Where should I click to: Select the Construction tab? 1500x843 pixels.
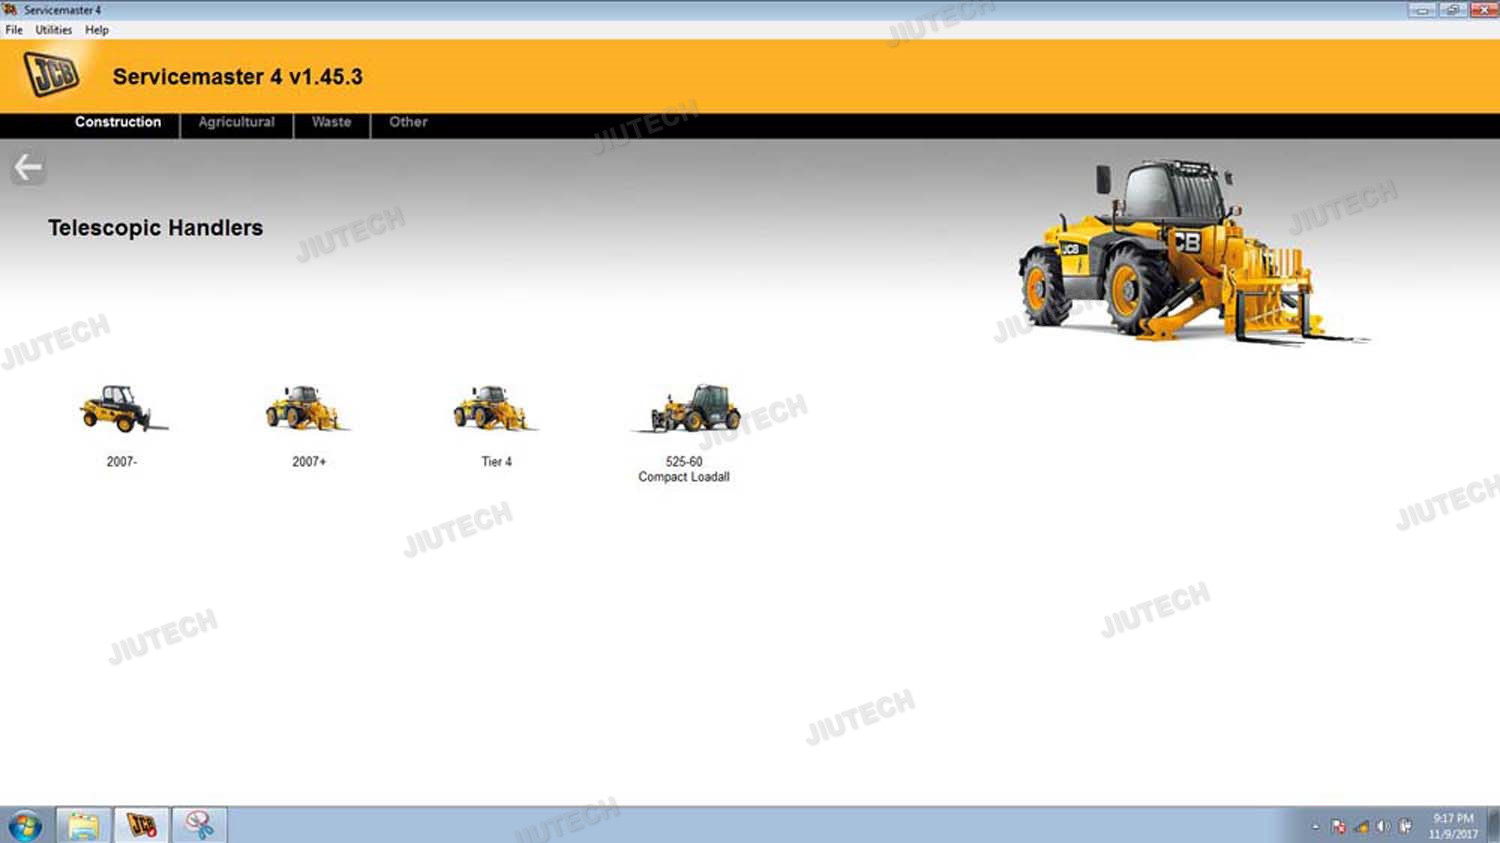[x=118, y=122]
